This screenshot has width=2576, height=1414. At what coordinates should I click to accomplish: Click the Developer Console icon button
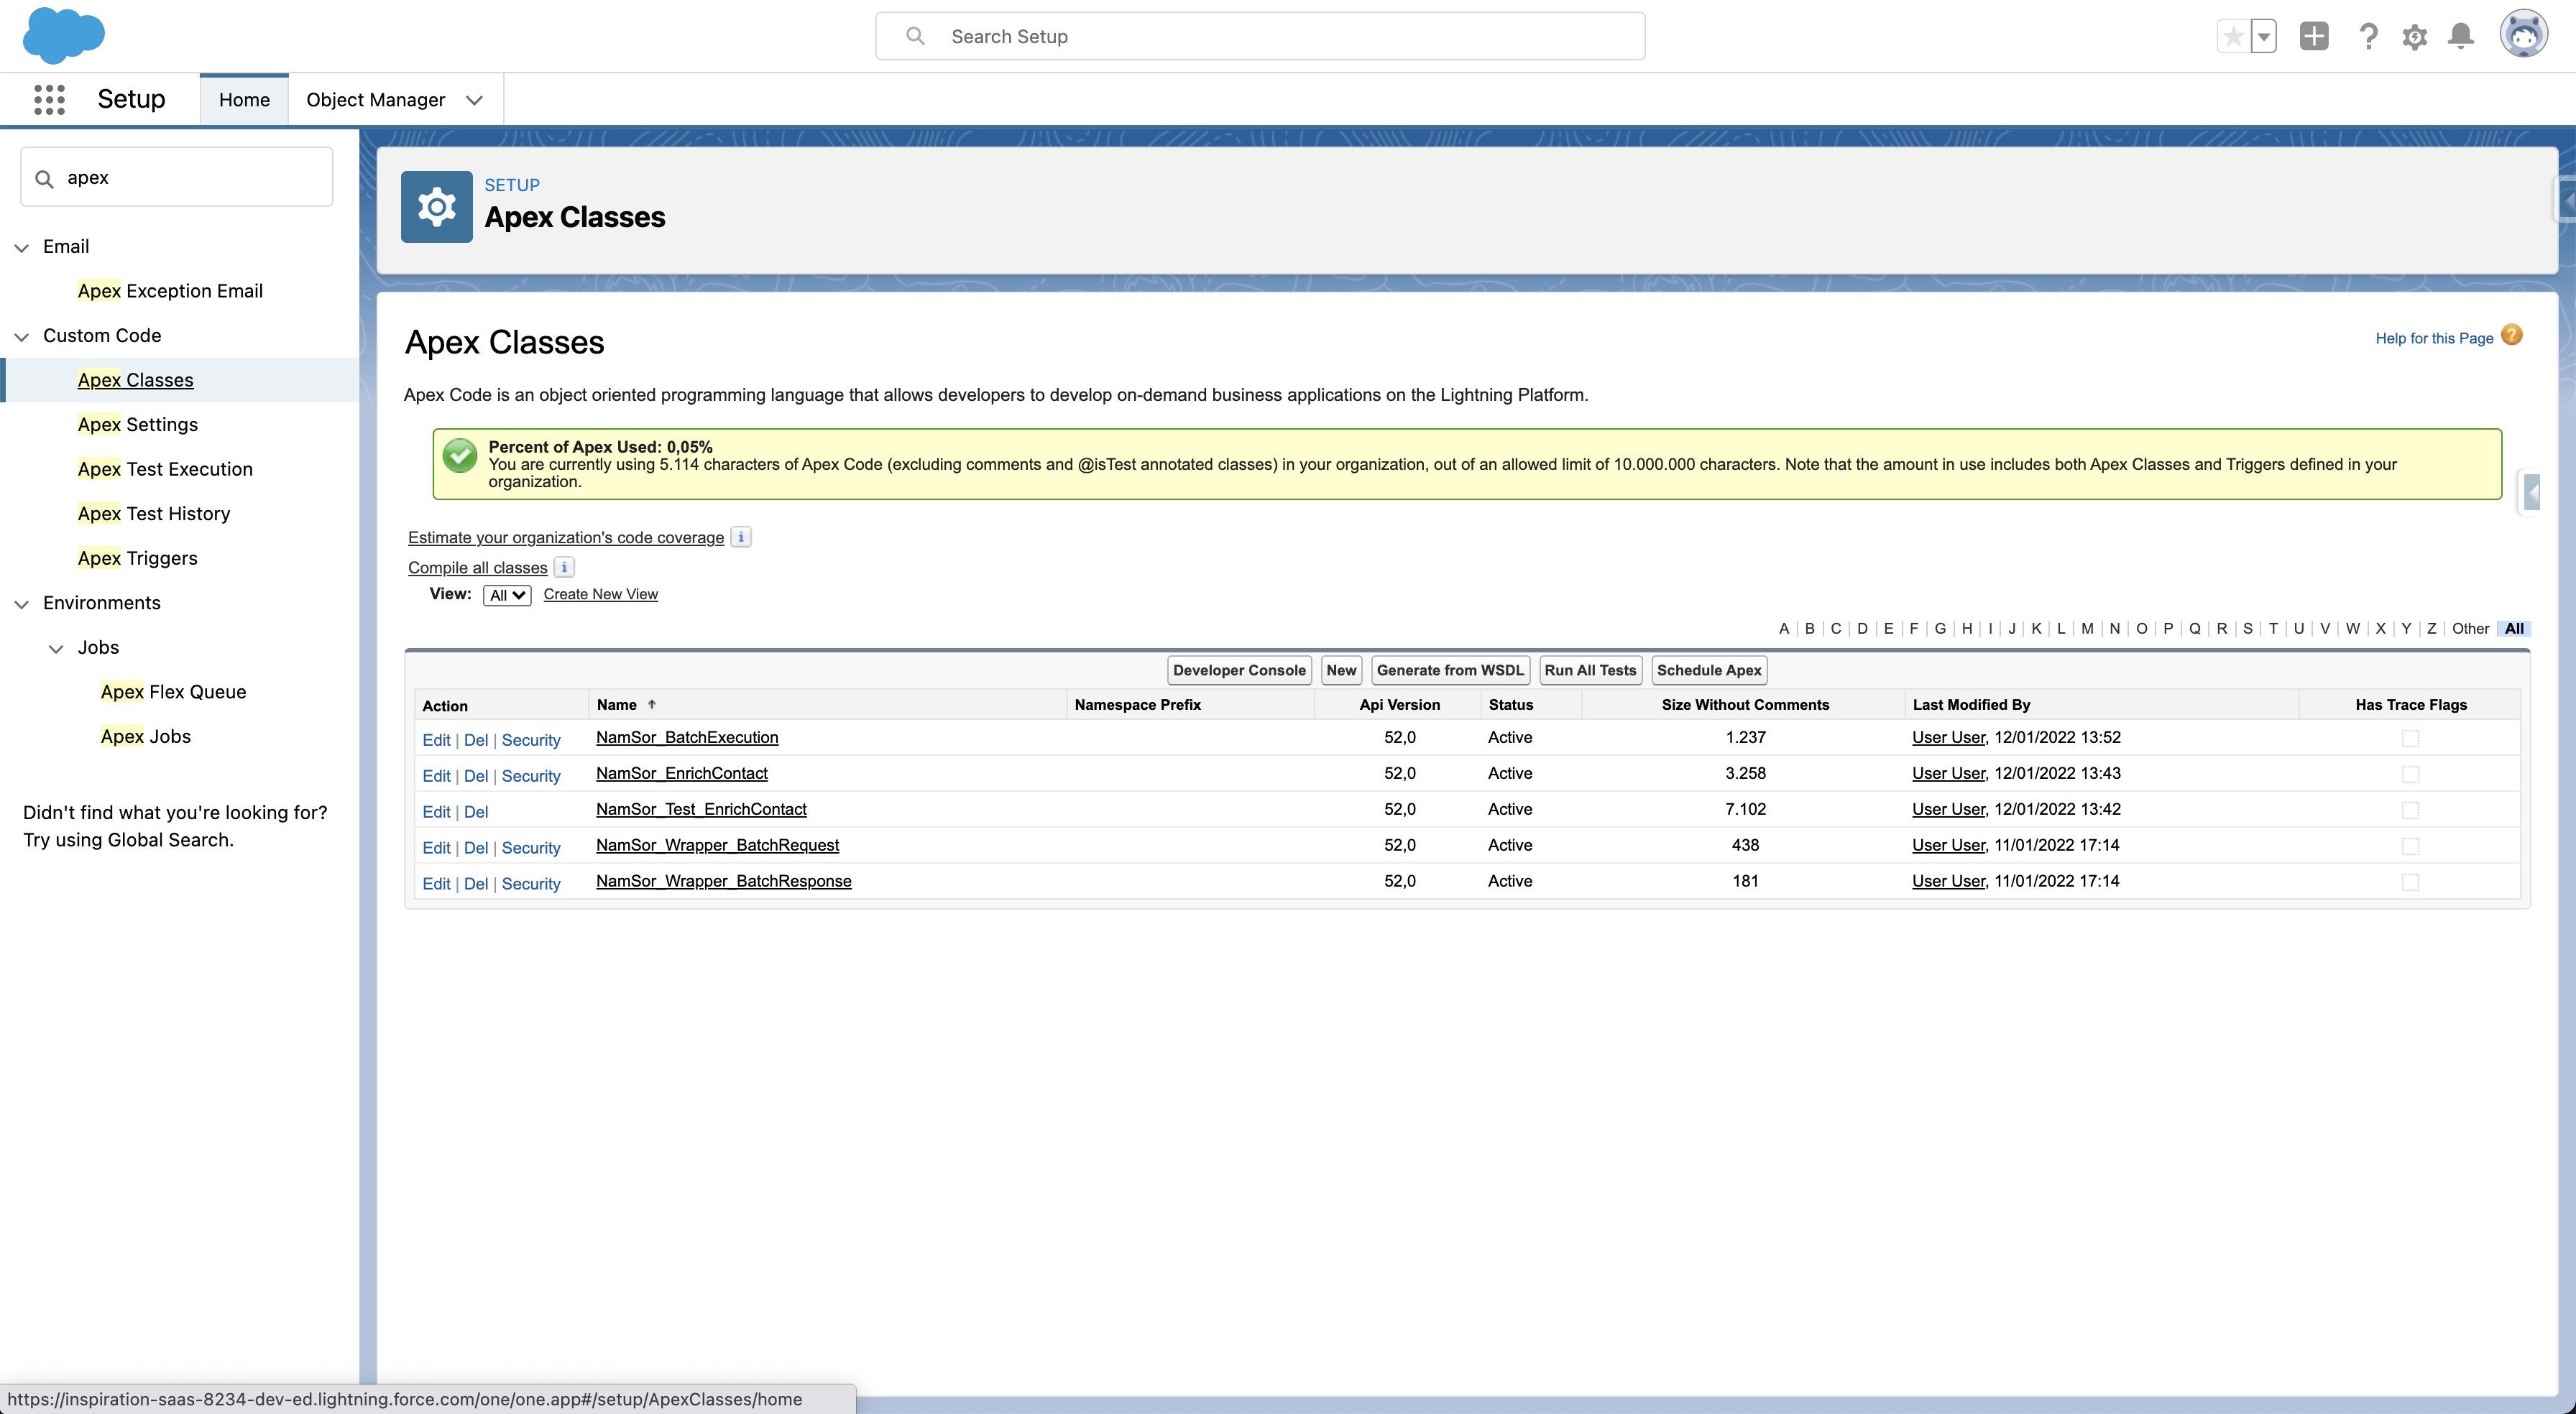coord(1238,669)
